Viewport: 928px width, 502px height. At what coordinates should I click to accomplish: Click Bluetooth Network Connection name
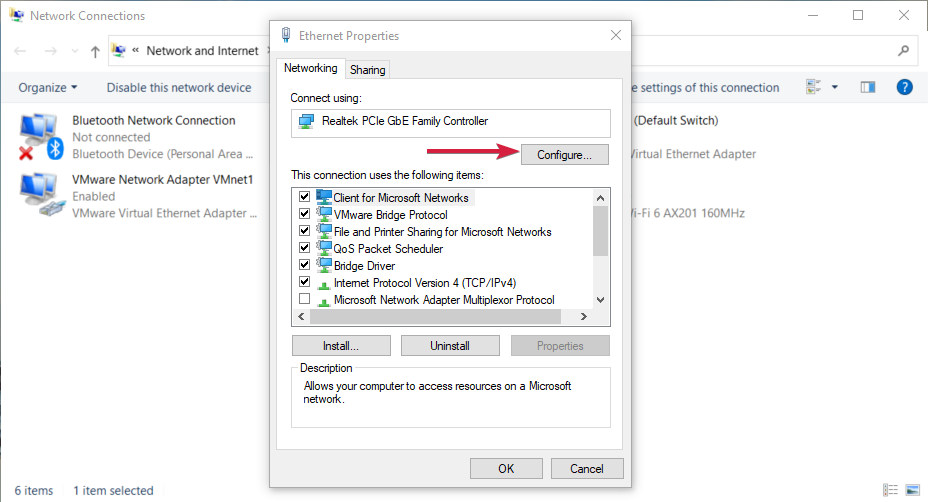tap(154, 120)
